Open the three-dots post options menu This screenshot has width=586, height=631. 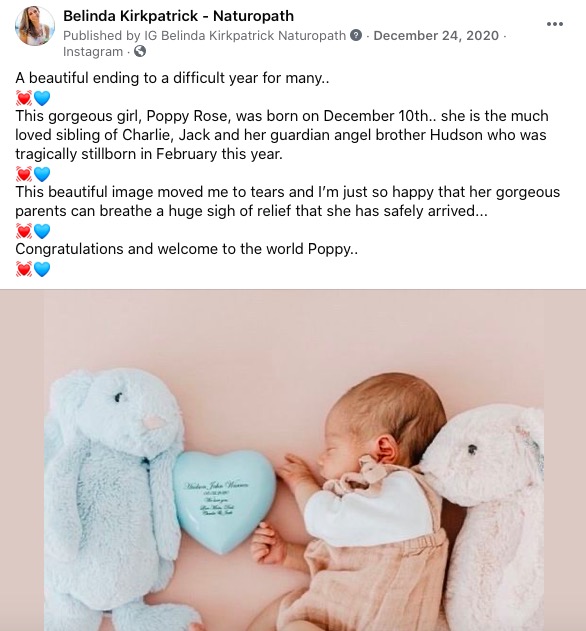(x=555, y=24)
